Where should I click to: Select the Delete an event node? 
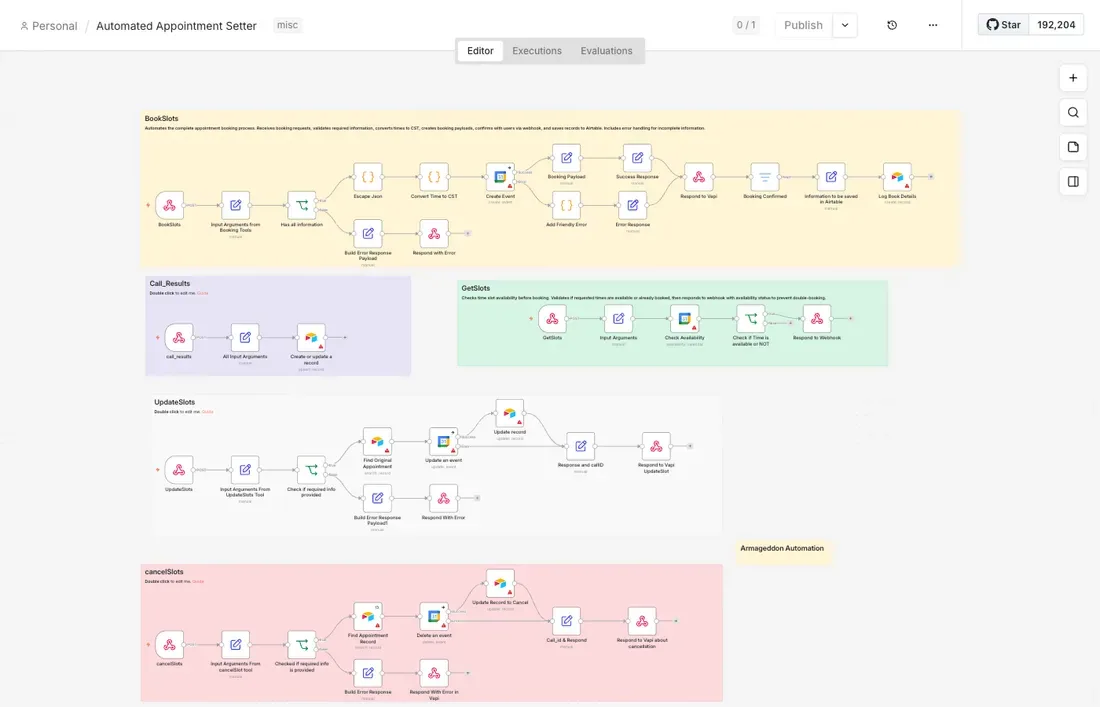click(434, 617)
